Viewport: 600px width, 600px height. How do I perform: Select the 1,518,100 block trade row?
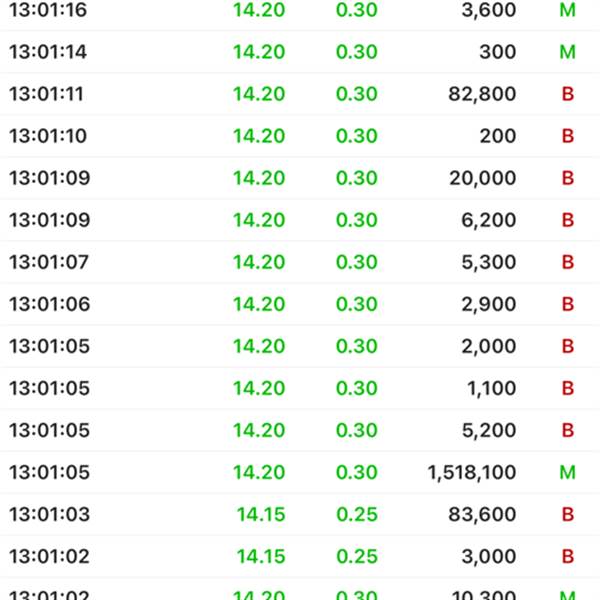tap(300, 473)
